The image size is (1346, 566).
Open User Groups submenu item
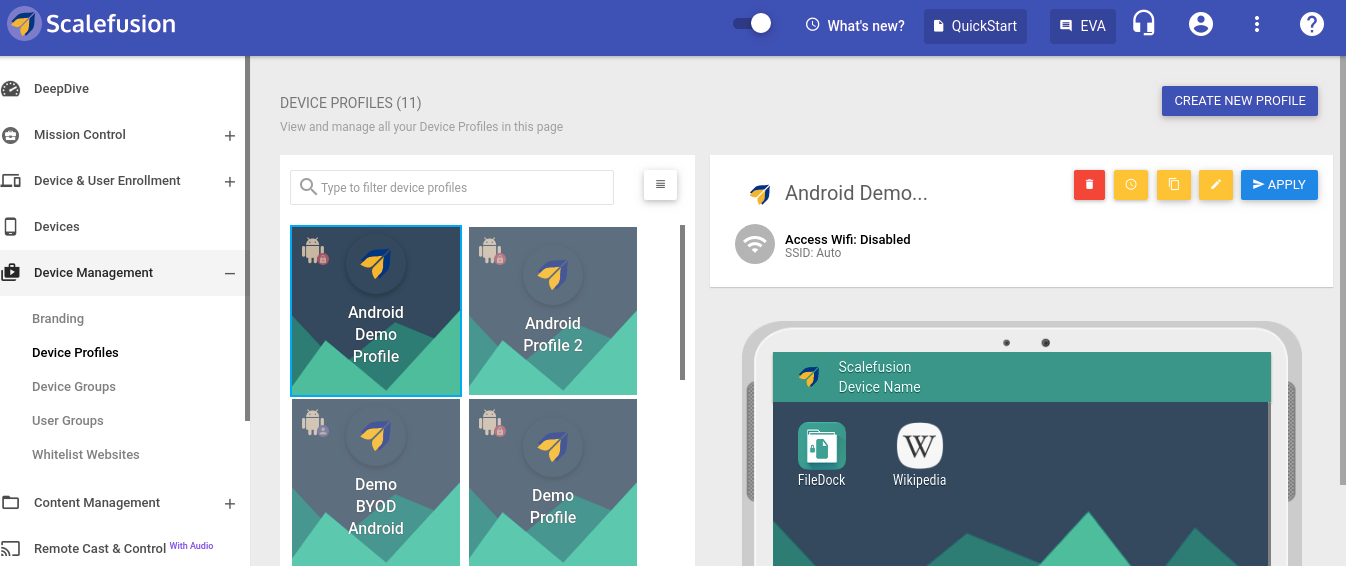point(68,421)
